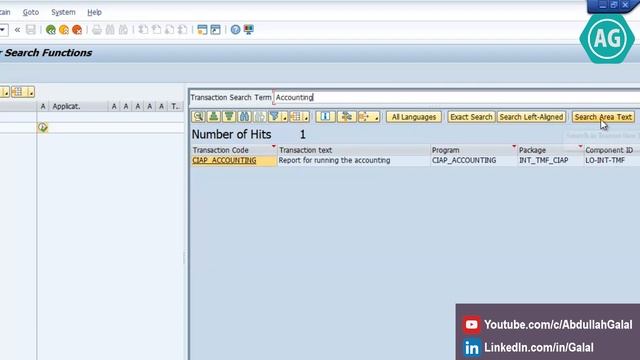This screenshot has height=360, width=640.
Task: Click the Find binoculars icon in the standard toolbar
Action: pyautogui.click(x=110, y=29)
